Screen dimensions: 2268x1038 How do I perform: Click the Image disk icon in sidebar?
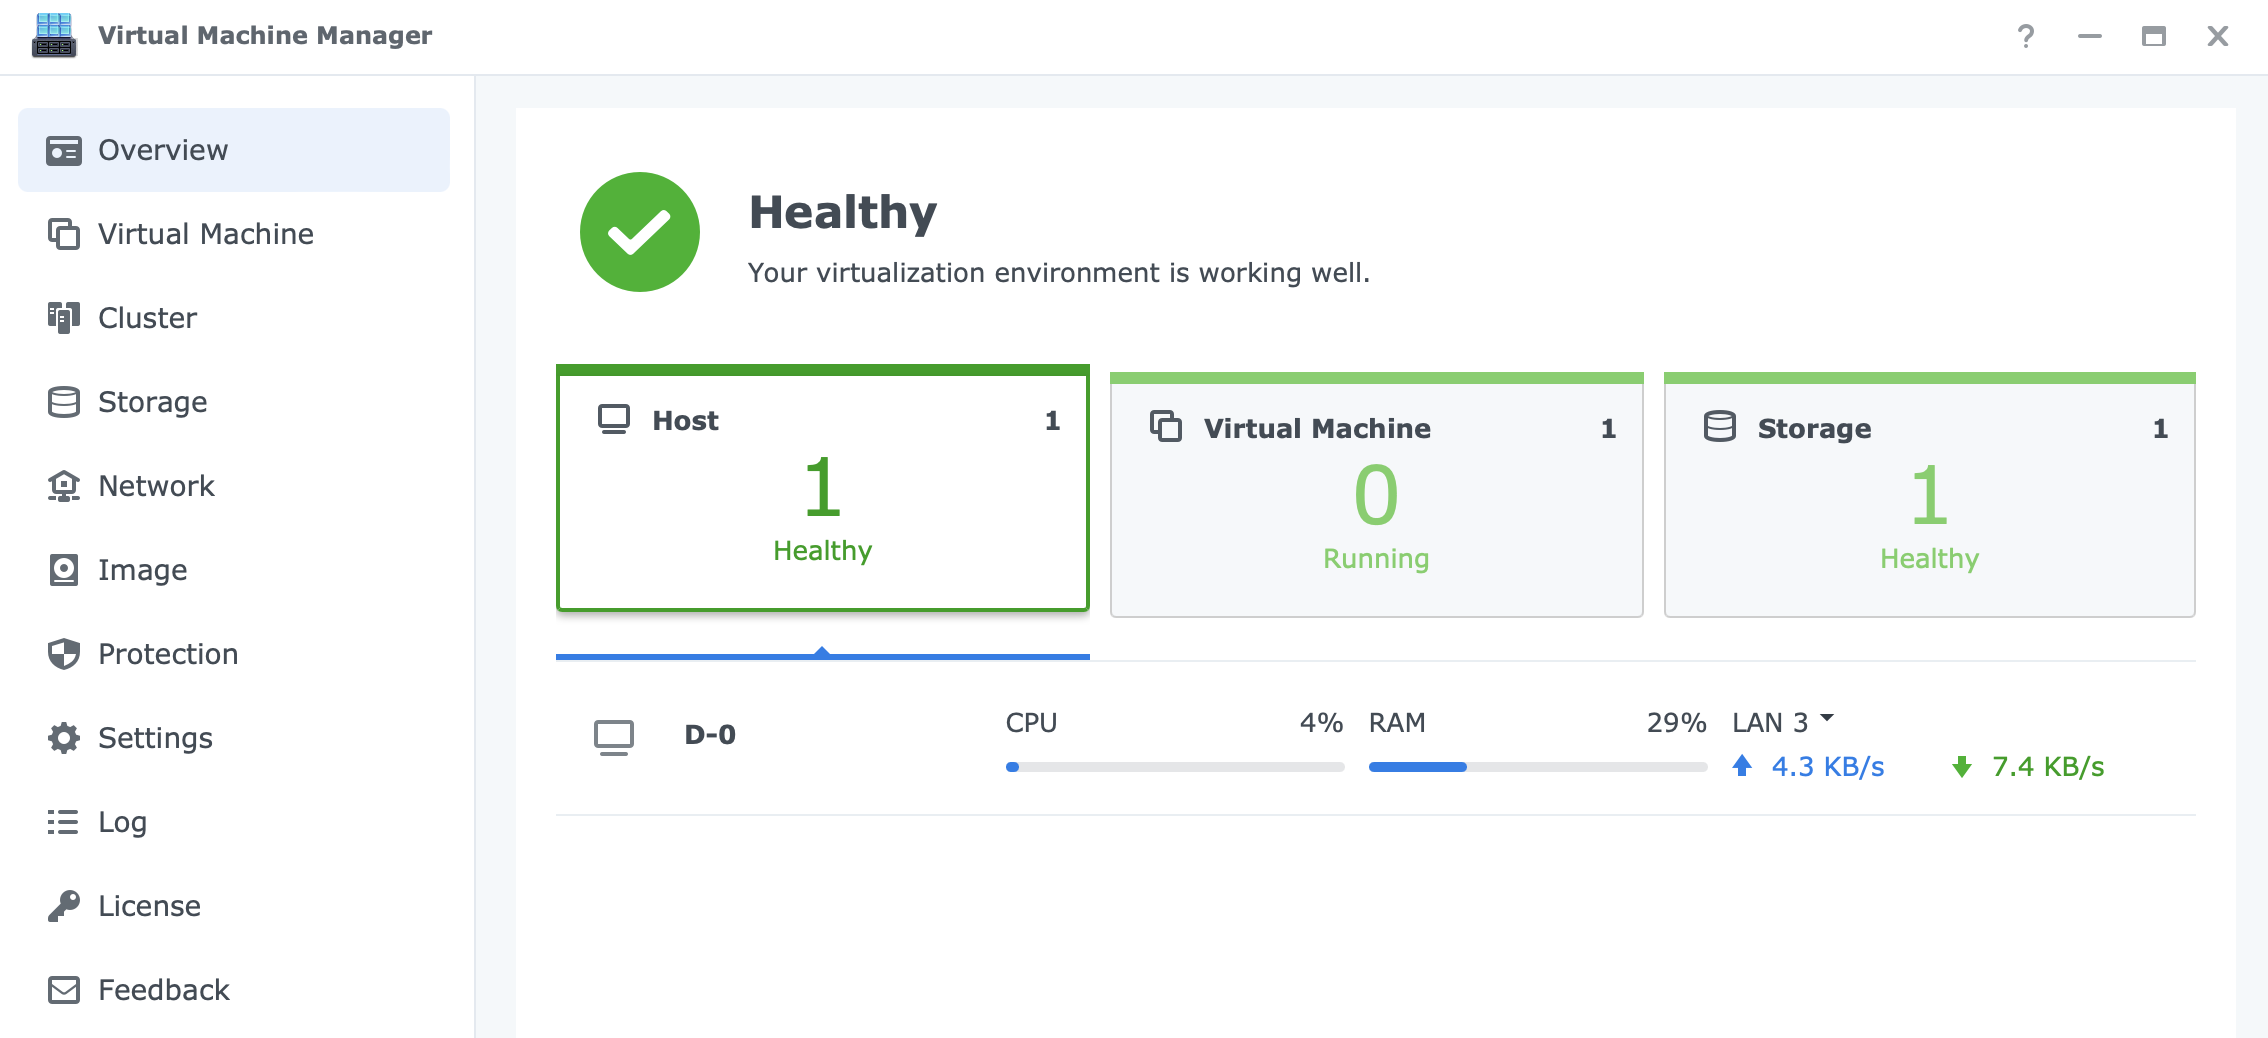click(x=64, y=570)
